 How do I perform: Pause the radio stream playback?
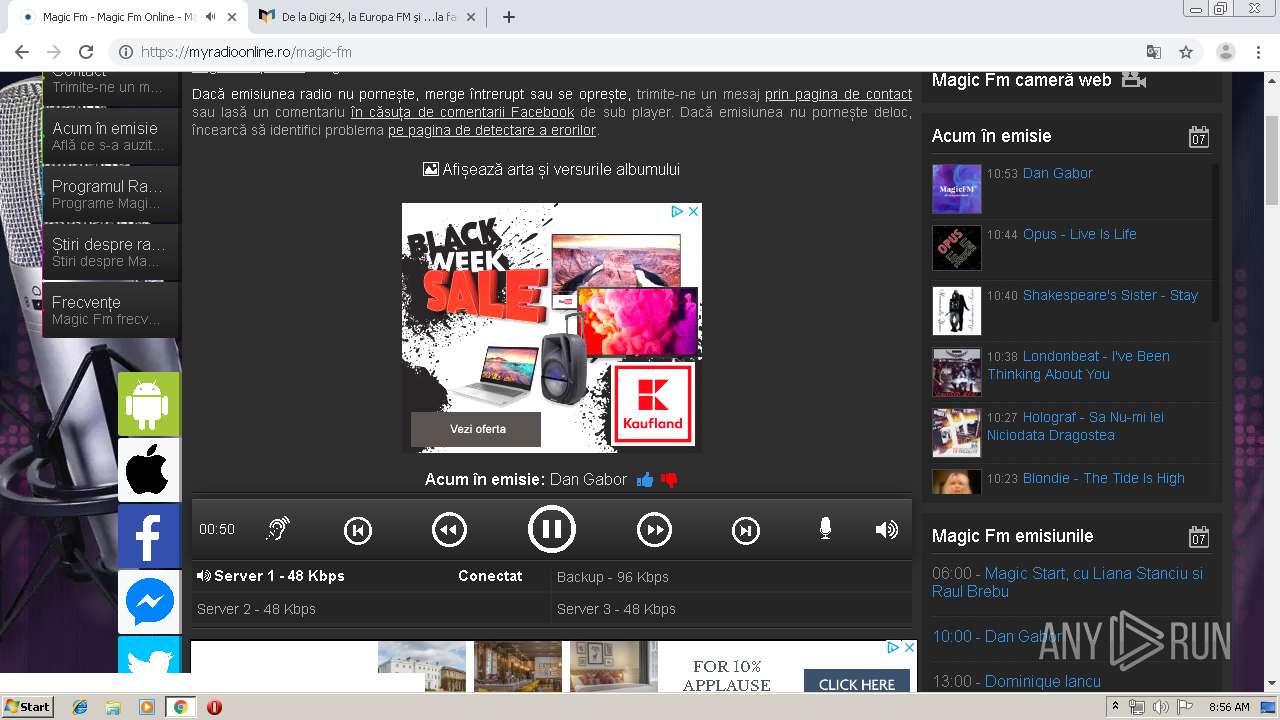coord(551,529)
